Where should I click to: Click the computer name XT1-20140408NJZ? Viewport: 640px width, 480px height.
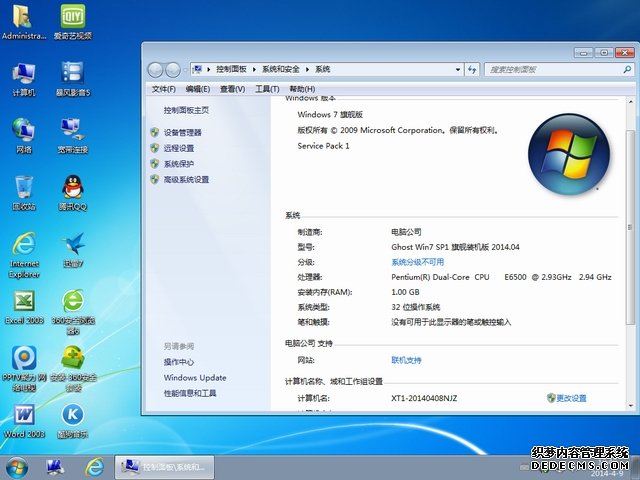[424, 398]
